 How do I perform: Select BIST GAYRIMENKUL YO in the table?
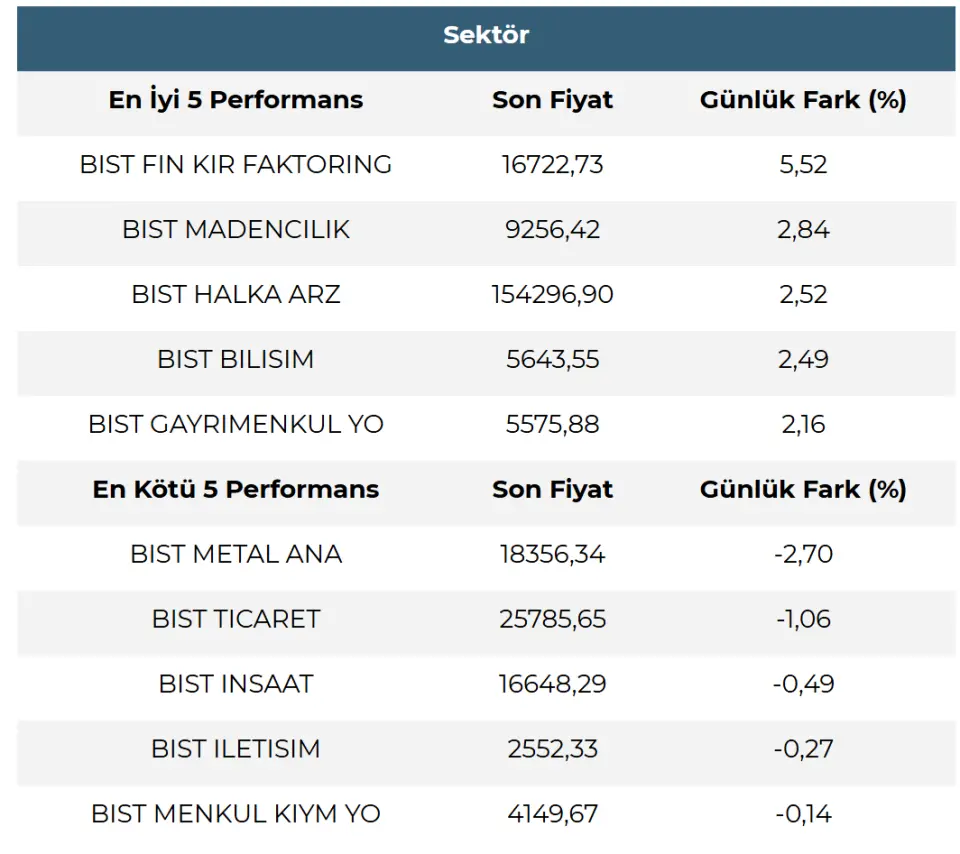point(236,425)
